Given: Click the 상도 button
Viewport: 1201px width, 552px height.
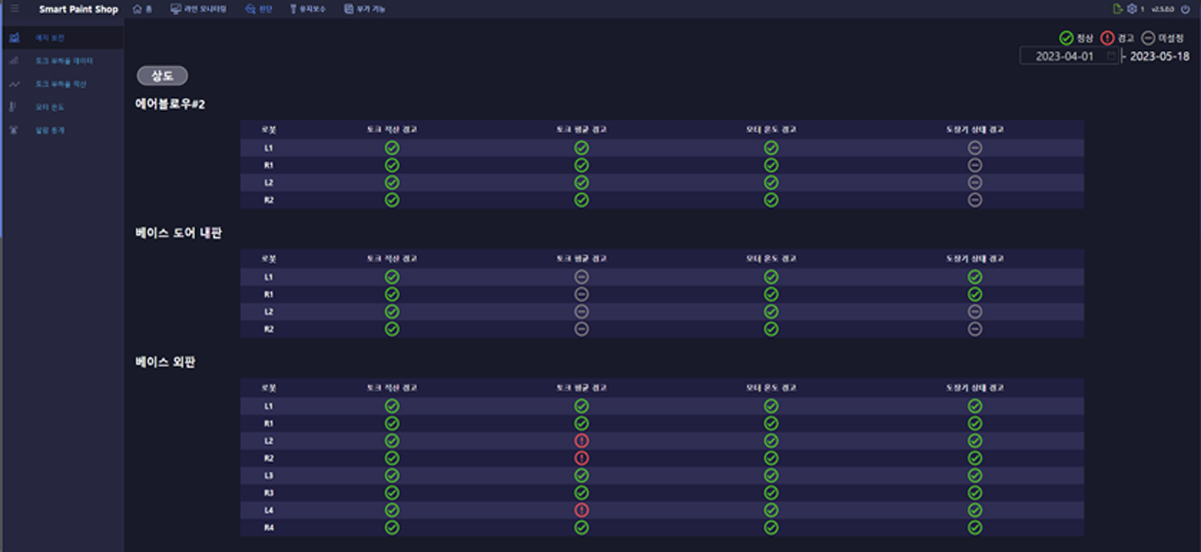Looking at the screenshot, I should 162,75.
